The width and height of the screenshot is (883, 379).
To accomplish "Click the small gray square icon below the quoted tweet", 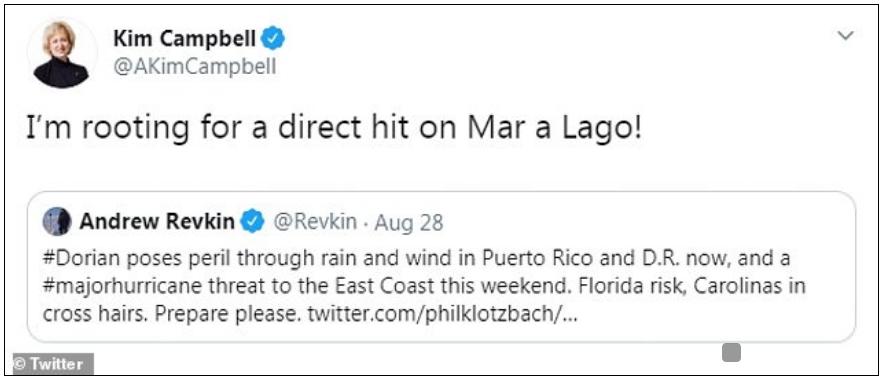I will click(x=732, y=353).
